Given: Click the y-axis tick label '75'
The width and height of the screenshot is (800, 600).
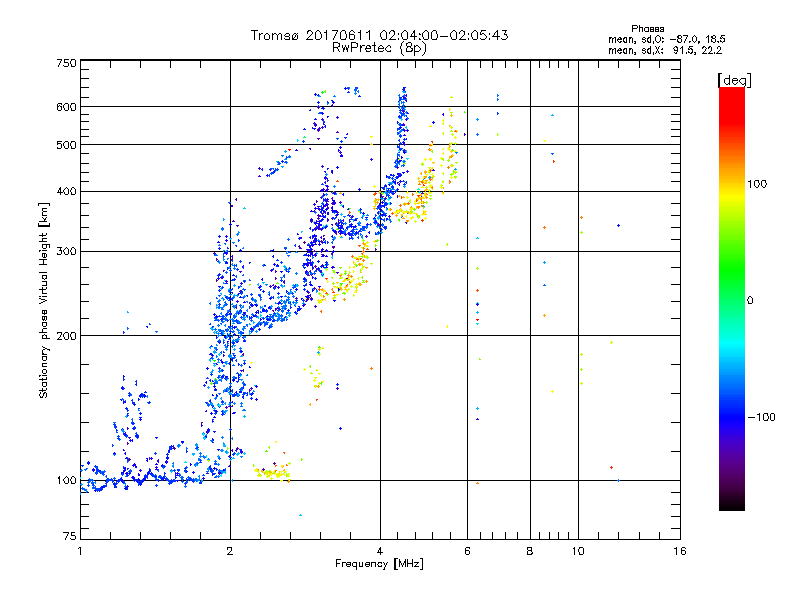Looking at the screenshot, I should click(x=70, y=536).
